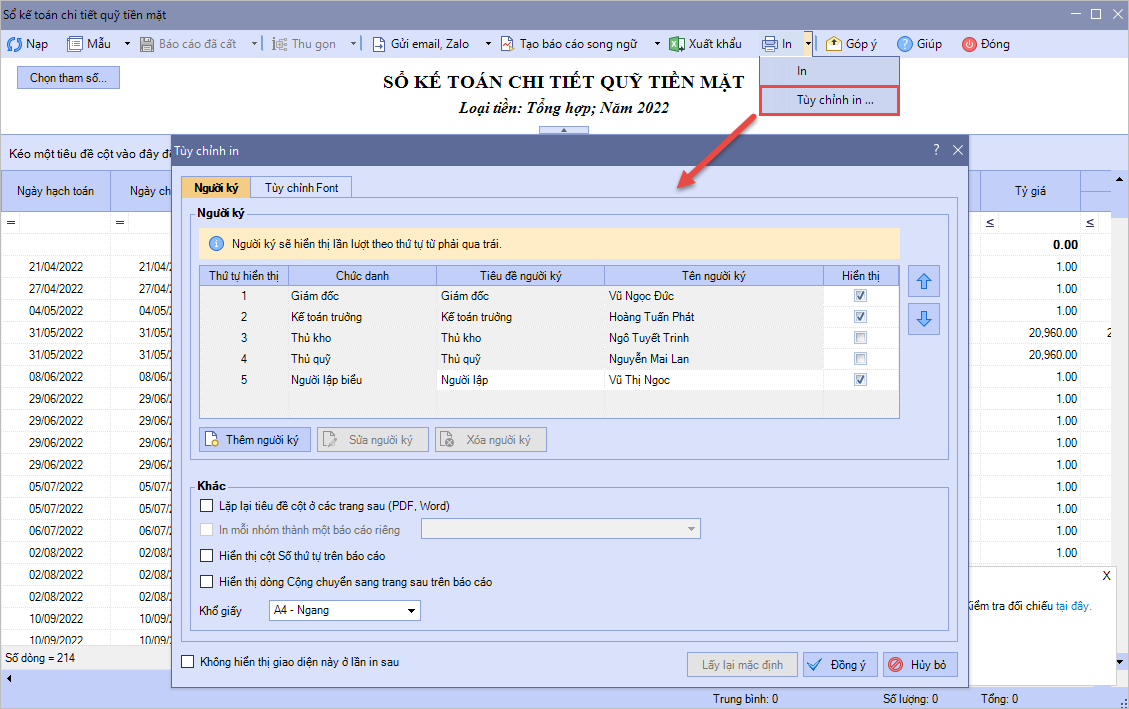Move signer up with up arrow
1129x709 pixels.
923,282
